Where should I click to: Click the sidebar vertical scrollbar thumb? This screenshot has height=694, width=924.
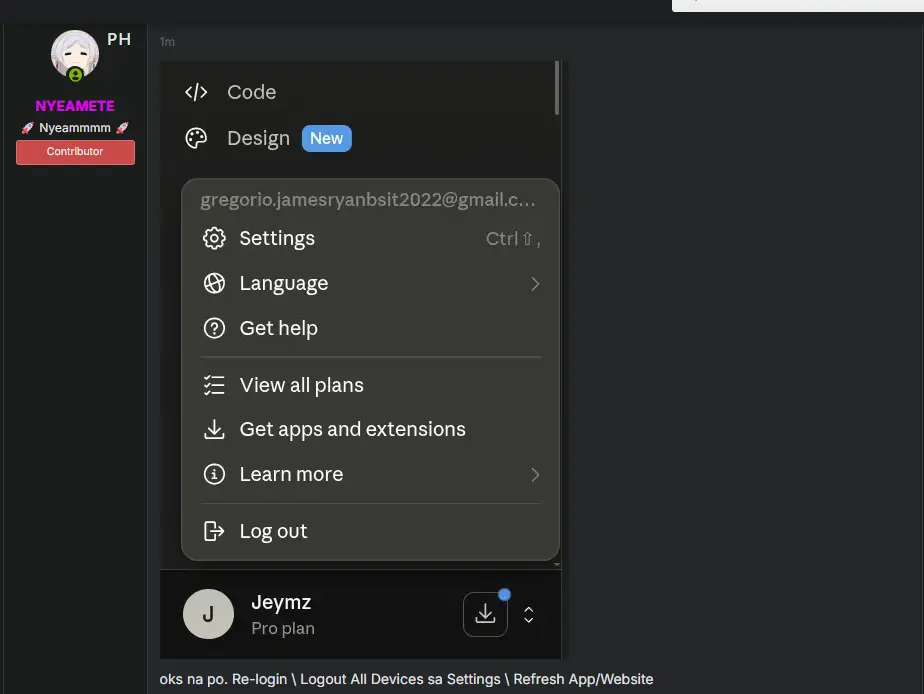point(557,88)
